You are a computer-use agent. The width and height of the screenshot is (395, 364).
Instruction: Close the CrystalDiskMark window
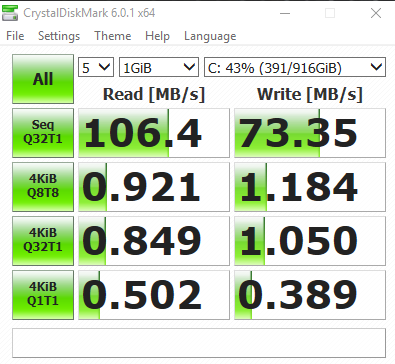(376, 13)
